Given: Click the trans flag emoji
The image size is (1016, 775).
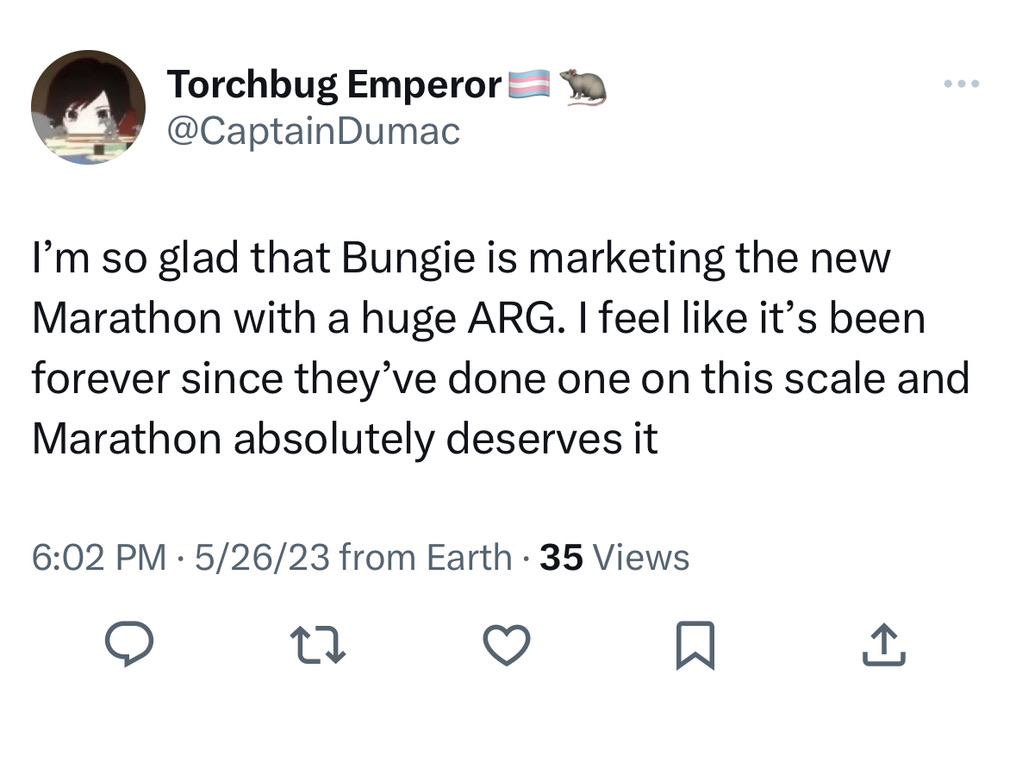Looking at the screenshot, I should coord(529,86).
